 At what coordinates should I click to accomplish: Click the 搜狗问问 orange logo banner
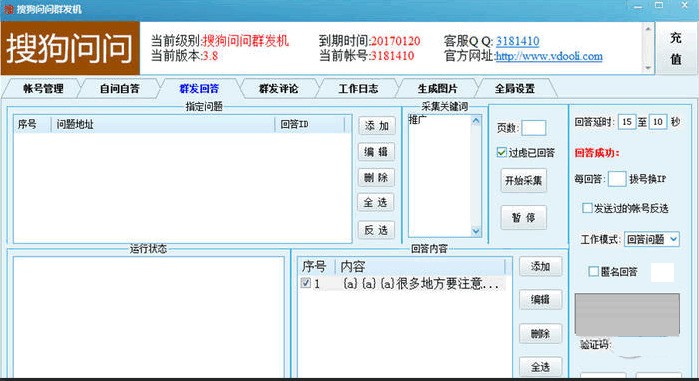click(x=70, y=48)
